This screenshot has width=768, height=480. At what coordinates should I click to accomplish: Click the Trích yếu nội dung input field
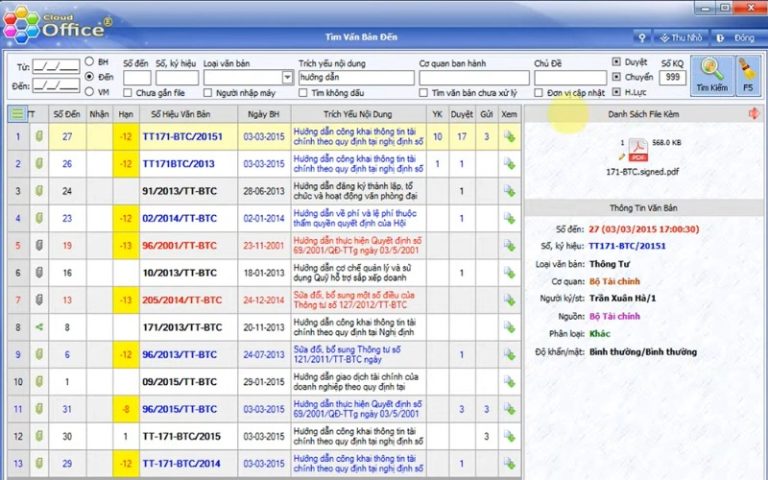[x=355, y=77]
